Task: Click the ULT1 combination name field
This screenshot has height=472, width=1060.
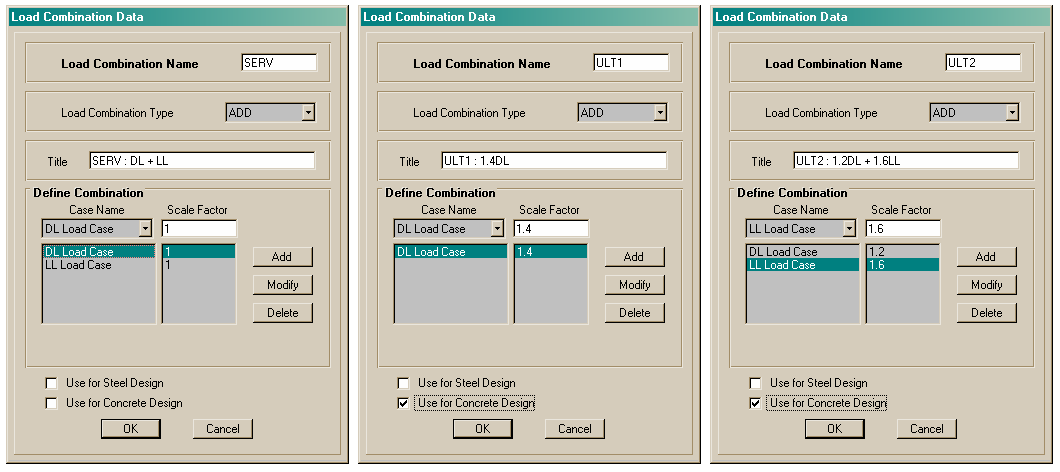Action: [x=631, y=62]
